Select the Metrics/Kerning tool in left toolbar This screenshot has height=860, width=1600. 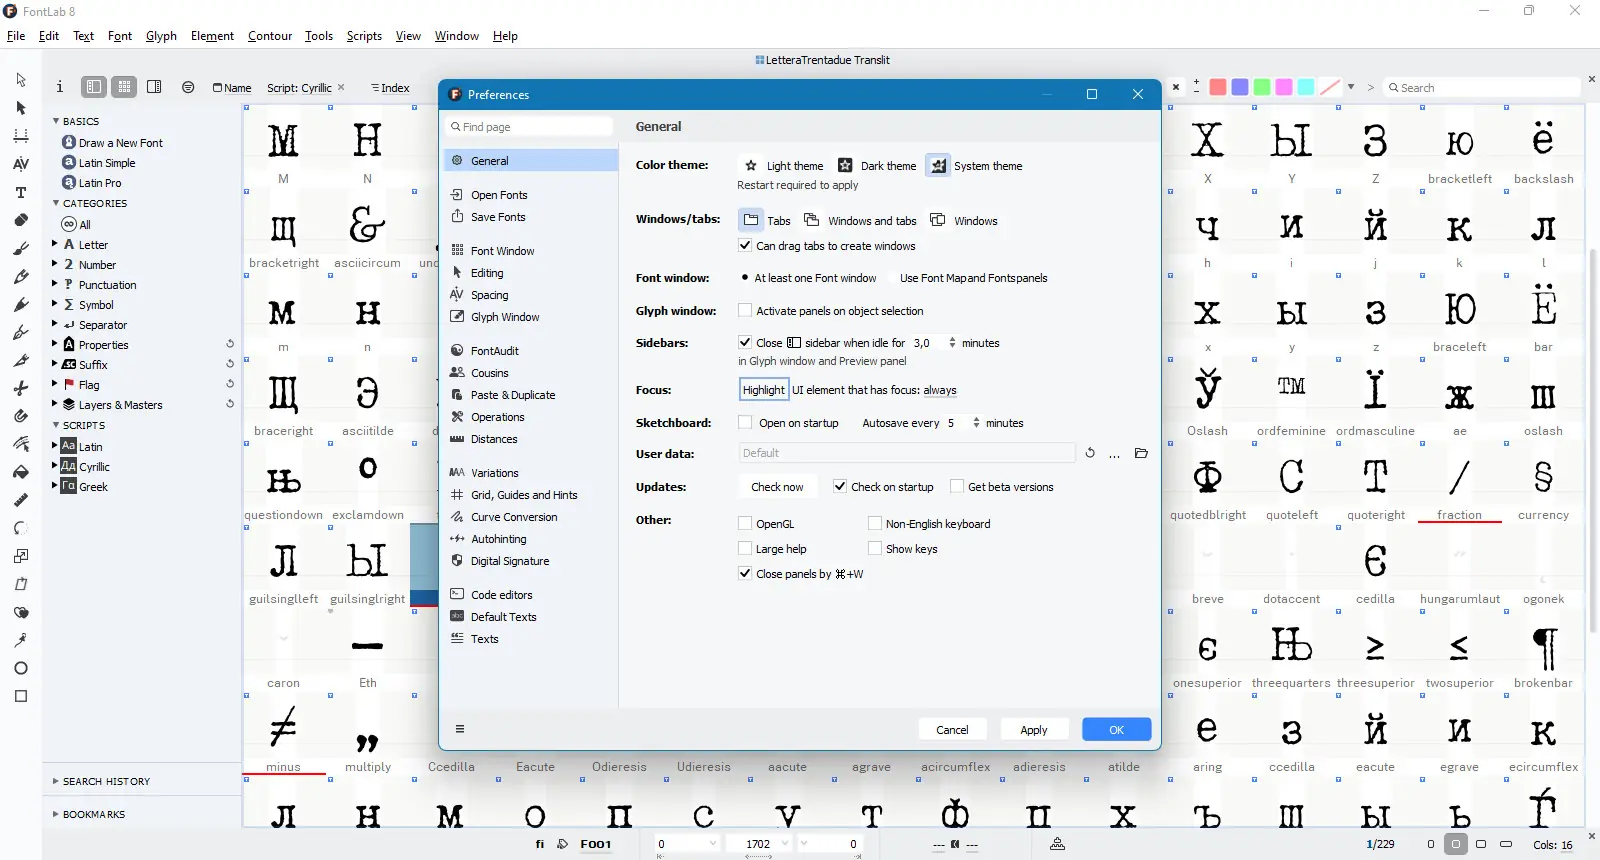pos(21,164)
